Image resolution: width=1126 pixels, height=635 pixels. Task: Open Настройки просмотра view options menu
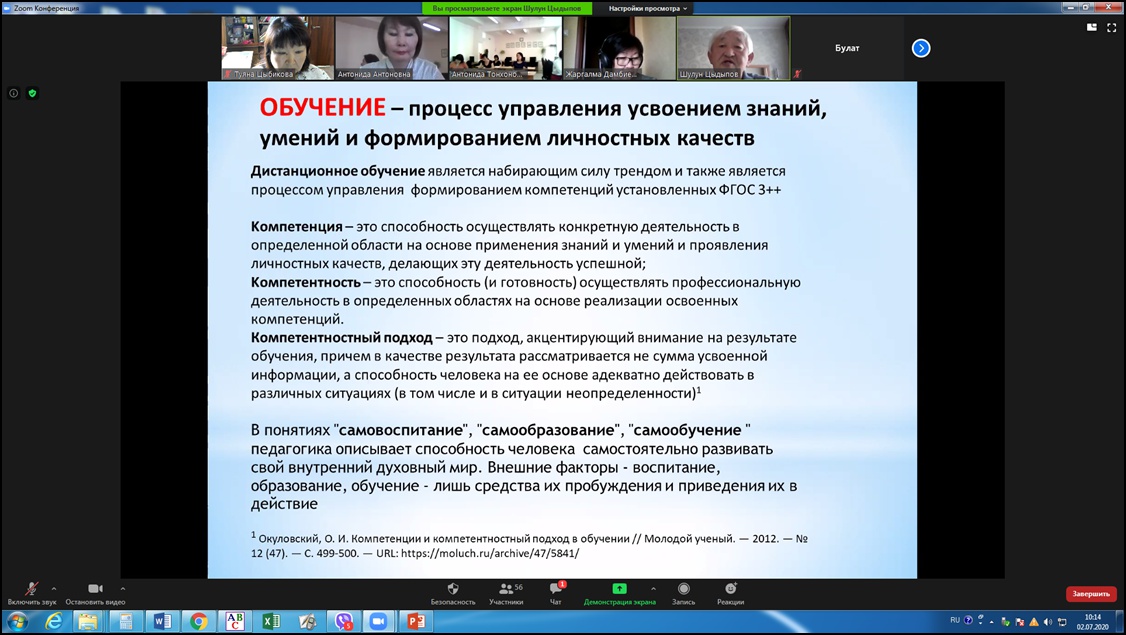(648, 8)
